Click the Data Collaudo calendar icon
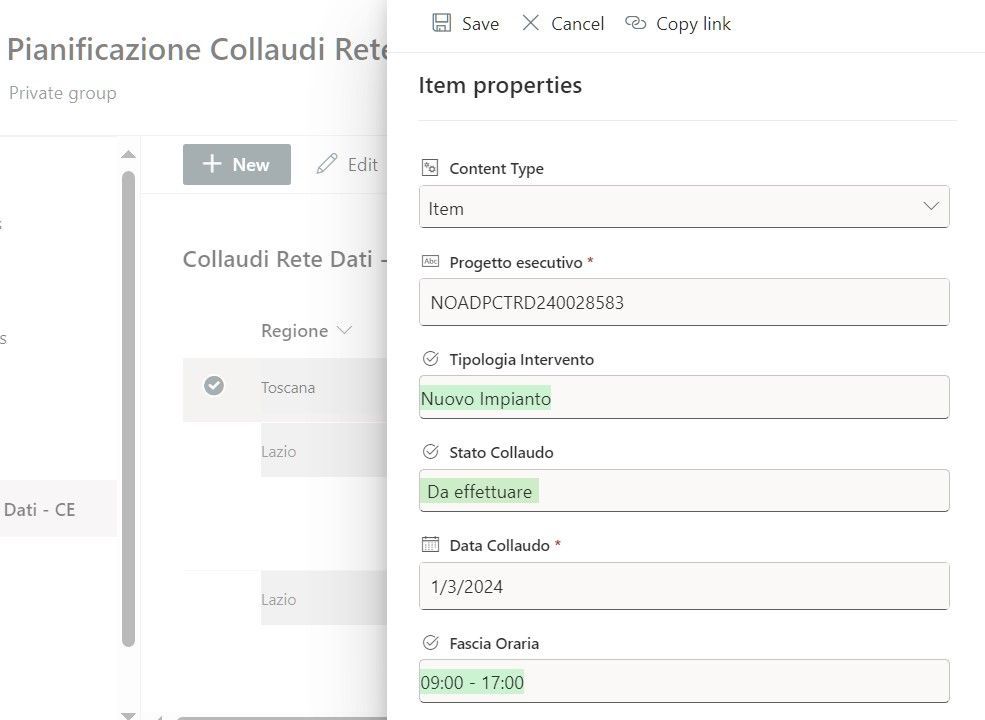This screenshot has width=985, height=720. click(430, 545)
